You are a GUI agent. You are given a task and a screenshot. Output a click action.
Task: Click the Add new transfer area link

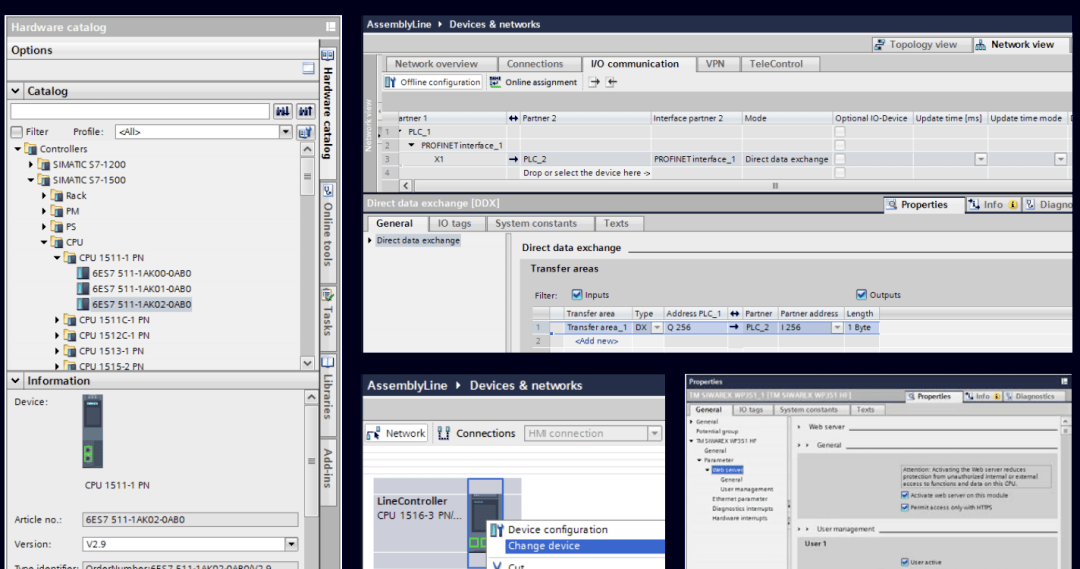pyautogui.click(x=596, y=341)
